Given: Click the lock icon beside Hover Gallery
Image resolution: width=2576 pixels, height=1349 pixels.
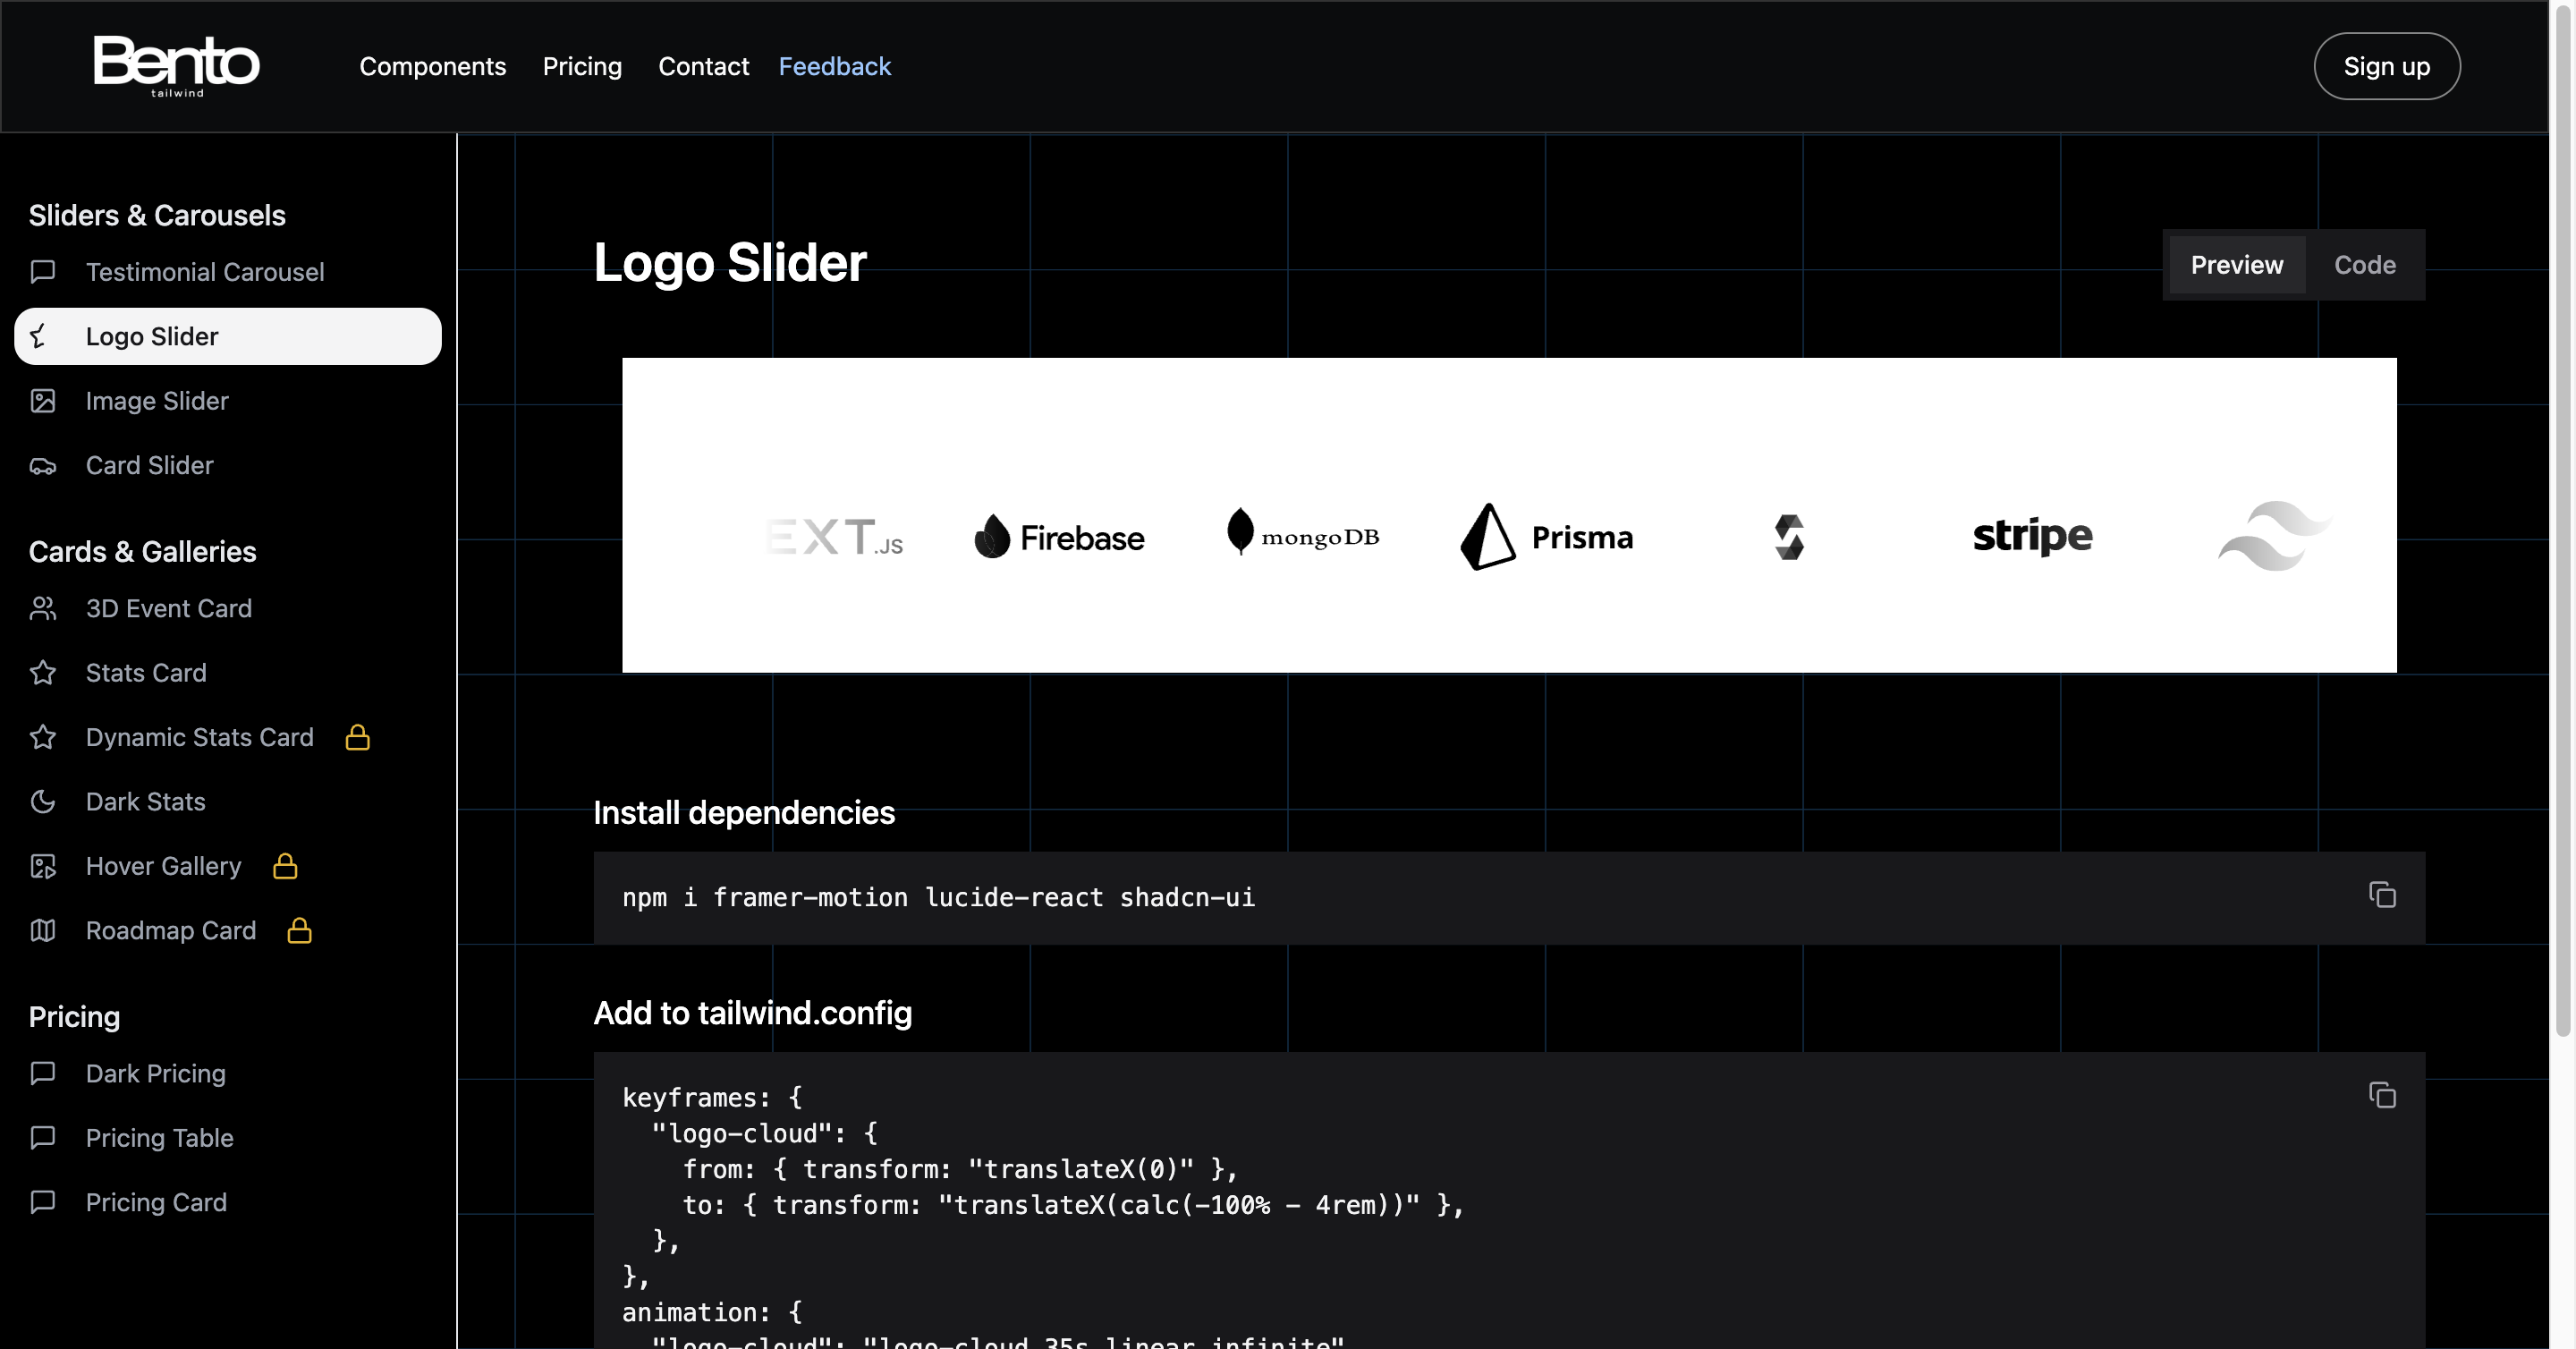Looking at the screenshot, I should click(285, 866).
